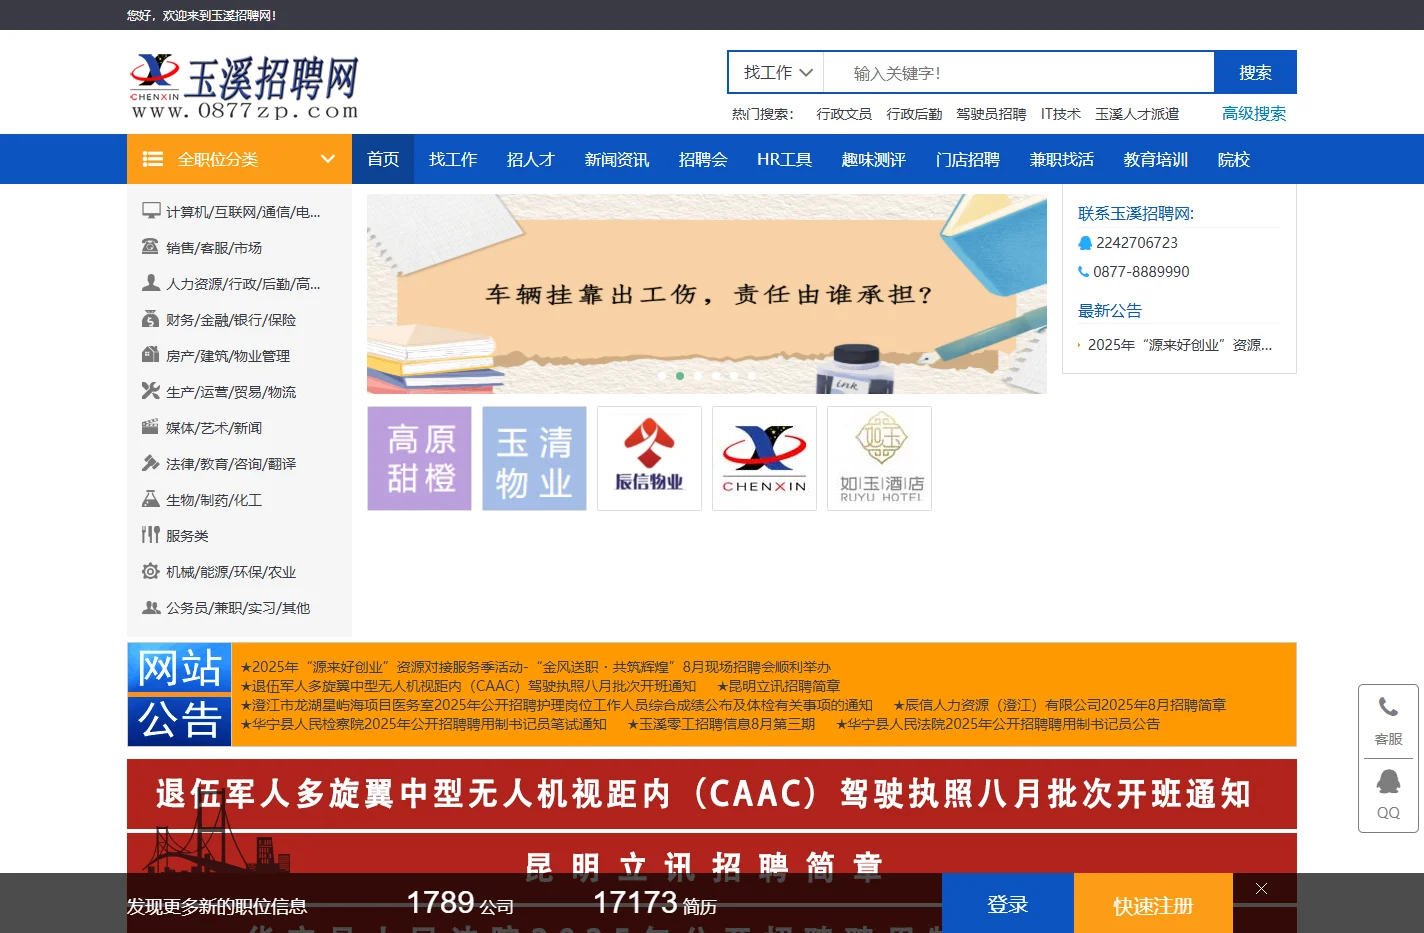Click the tools icon beside 生产/运营/贸易/物流
Viewport: 1424px width, 933px height.
(x=151, y=391)
